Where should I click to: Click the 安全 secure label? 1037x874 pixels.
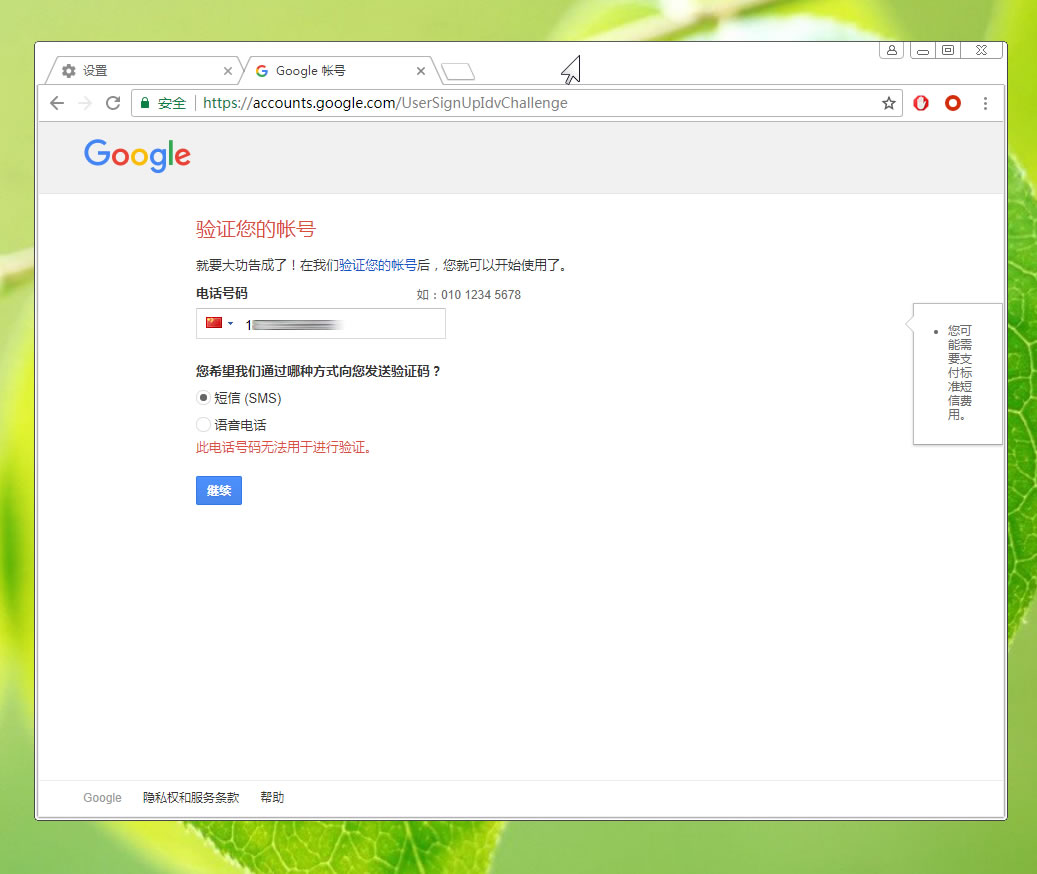click(x=172, y=103)
